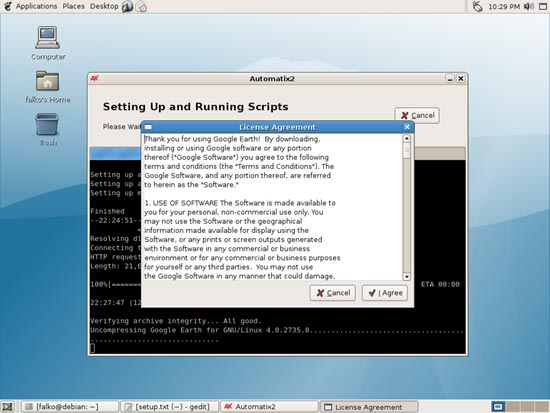Click the Show Desktop button in bottom panel
This screenshot has width=550, height=413.
tap(7, 407)
